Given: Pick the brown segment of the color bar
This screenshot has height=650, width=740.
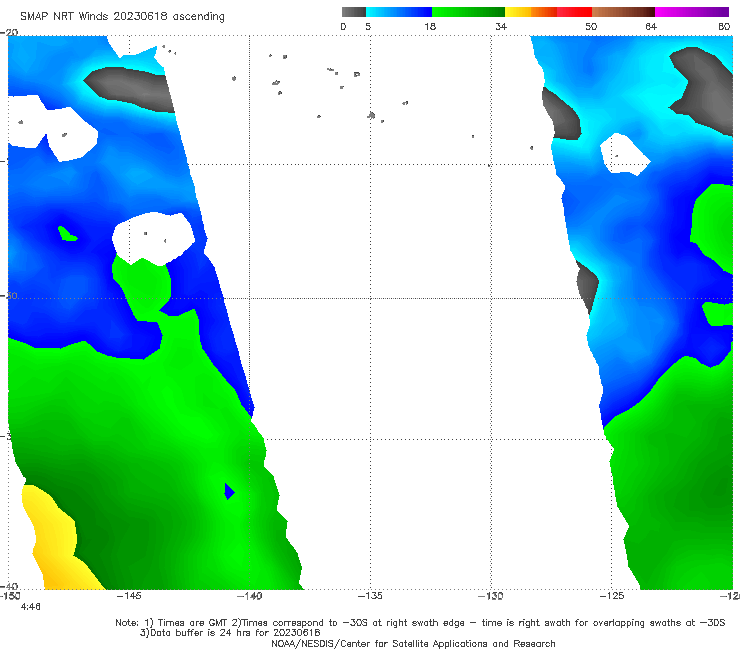Looking at the screenshot, I should click(623, 12).
